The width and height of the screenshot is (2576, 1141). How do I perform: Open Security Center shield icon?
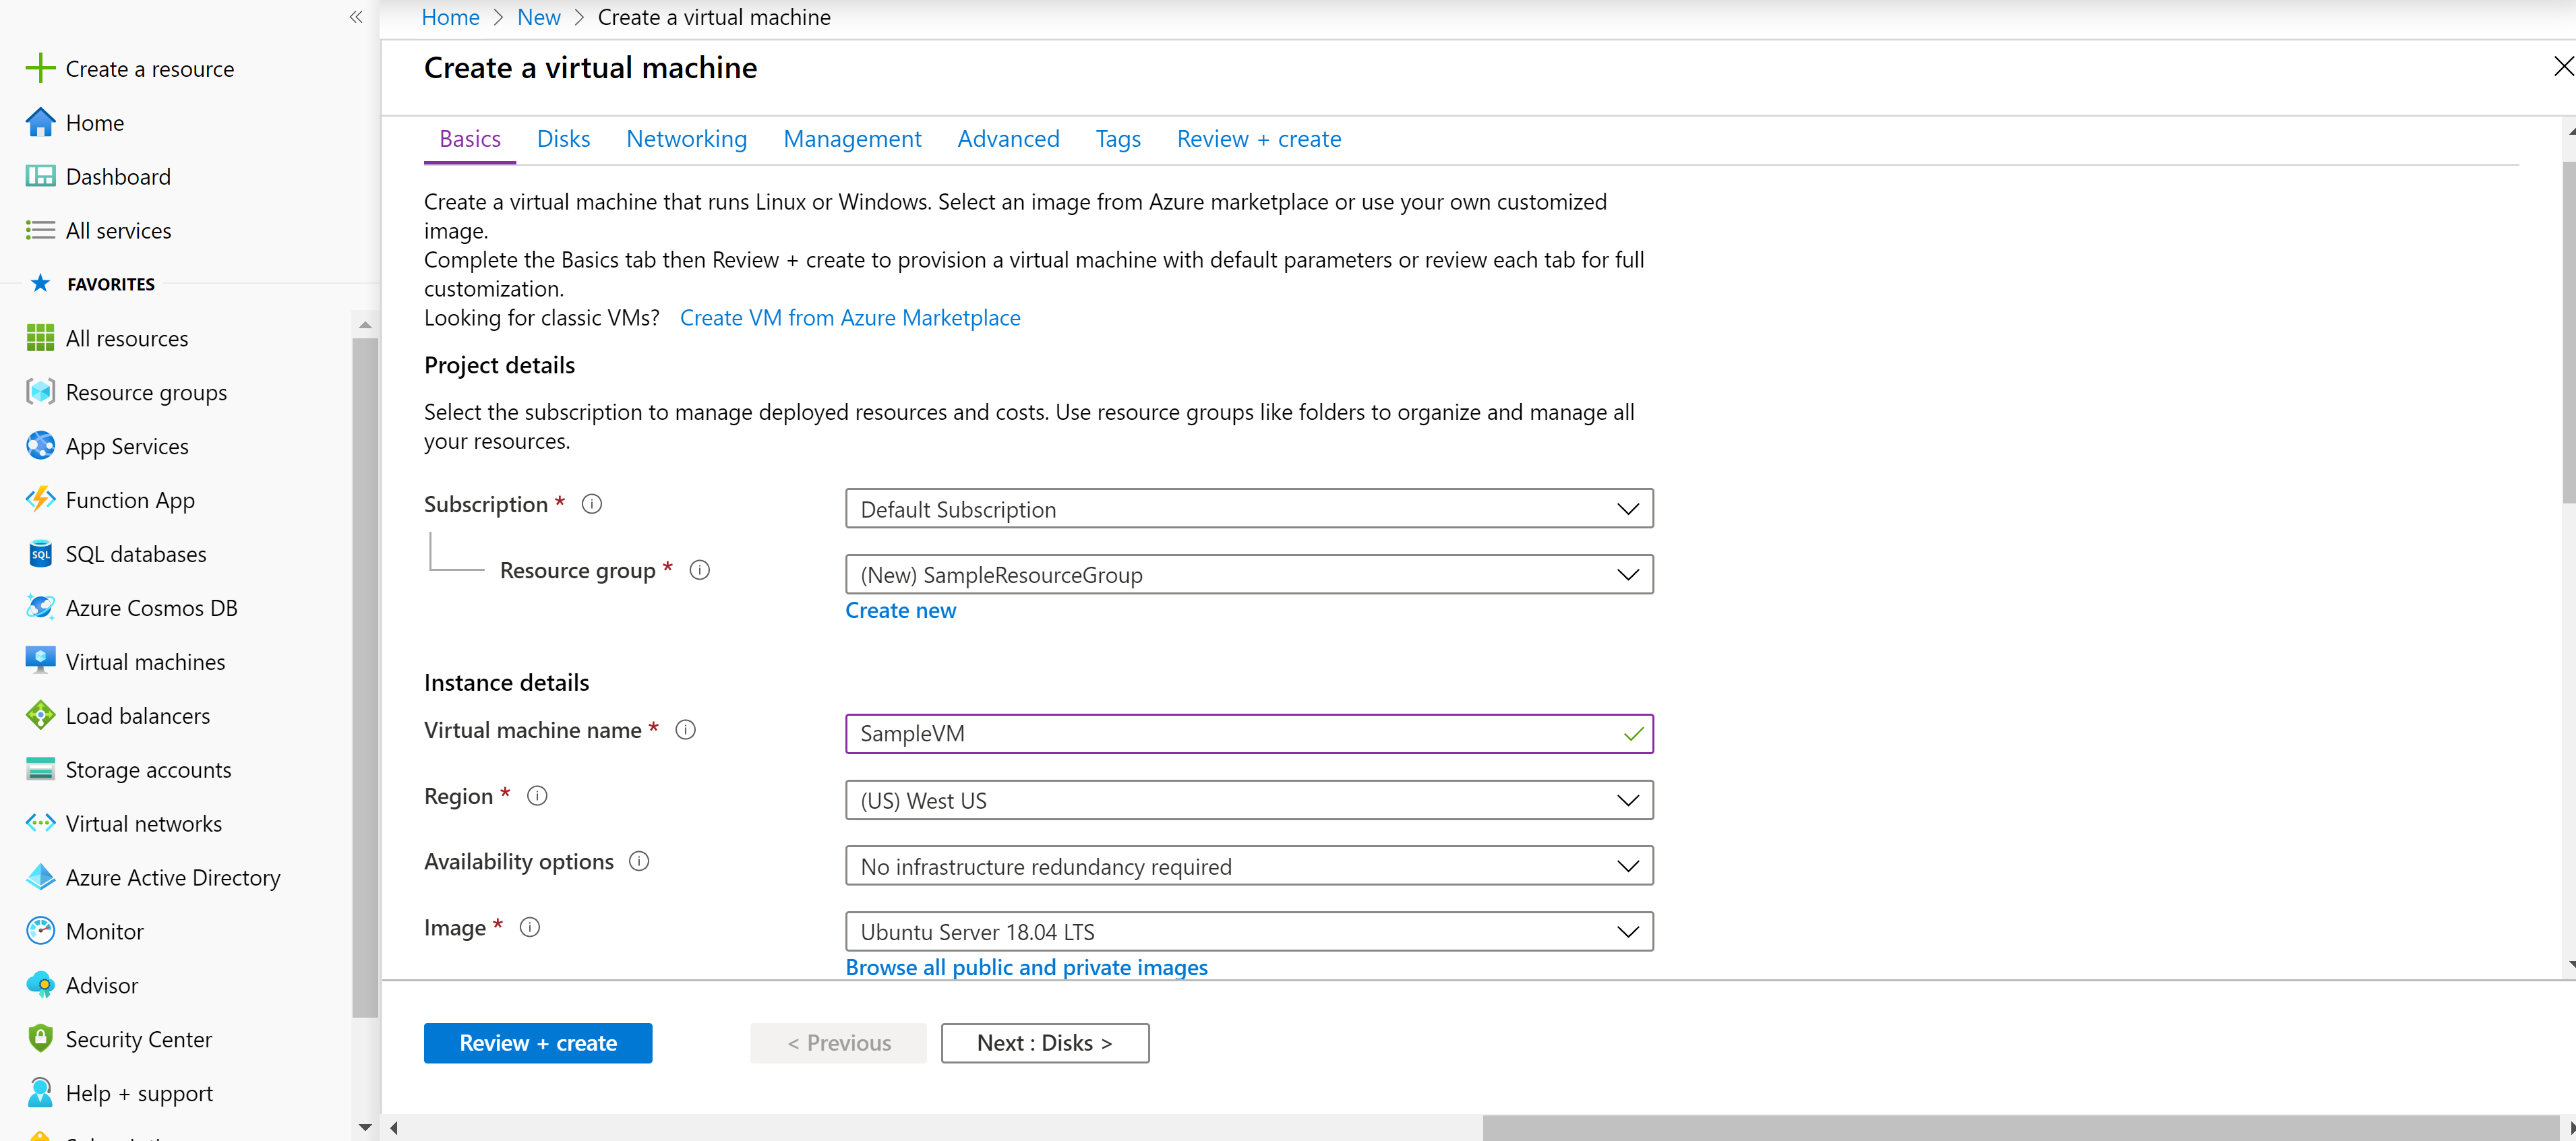(40, 1038)
